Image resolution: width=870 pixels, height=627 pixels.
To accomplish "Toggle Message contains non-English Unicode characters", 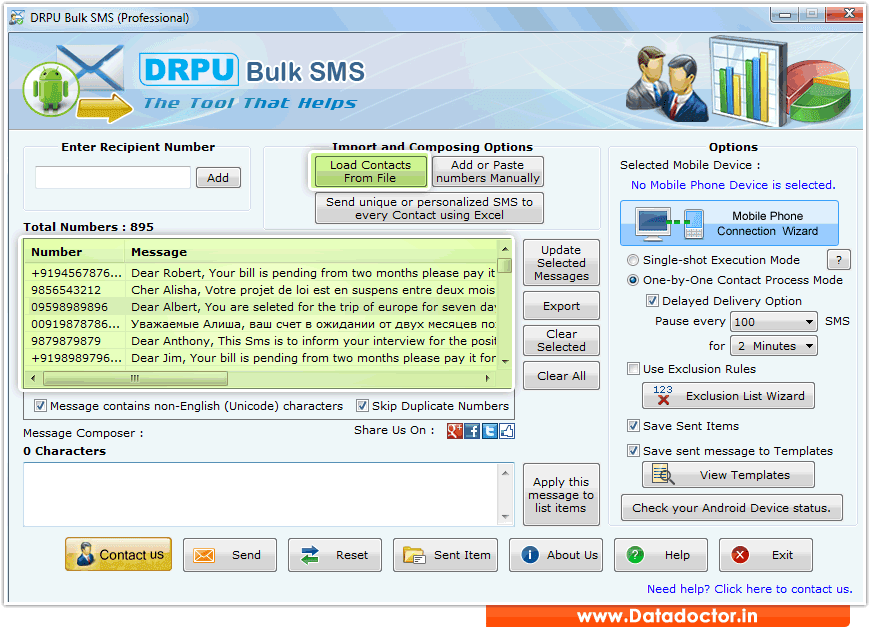I will 40,406.
